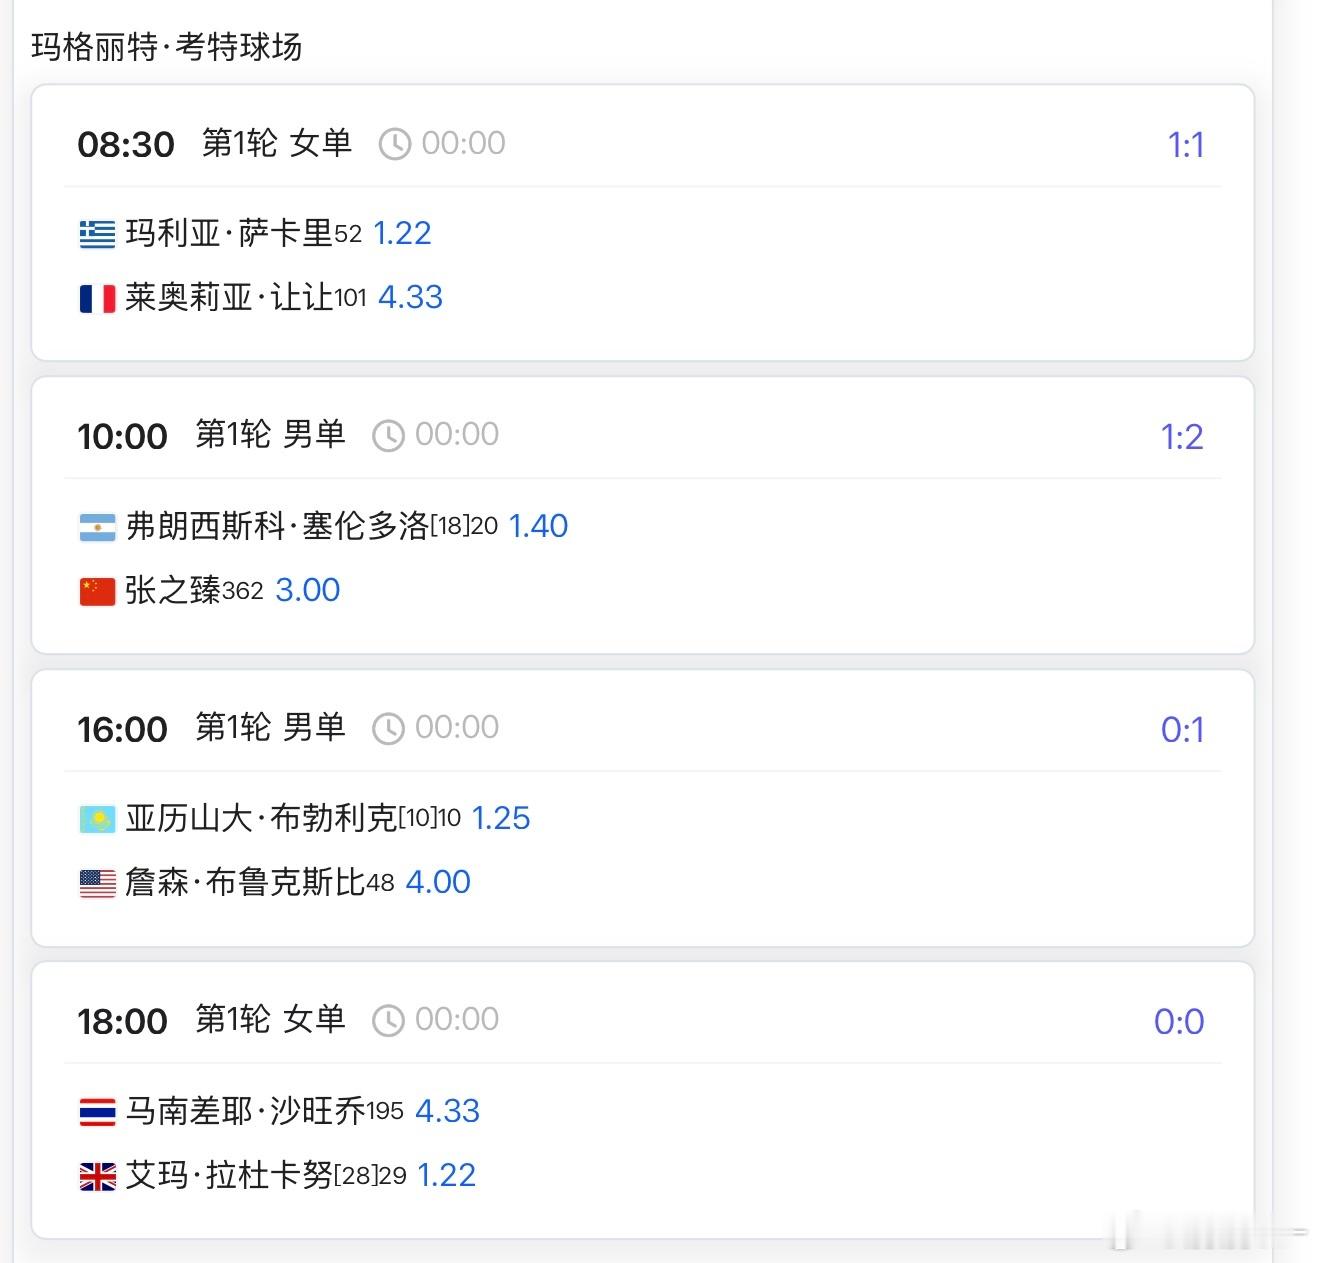Click the clock icon in the 08:30 match
Viewport: 1319px width, 1263px height.
pyautogui.click(x=395, y=144)
